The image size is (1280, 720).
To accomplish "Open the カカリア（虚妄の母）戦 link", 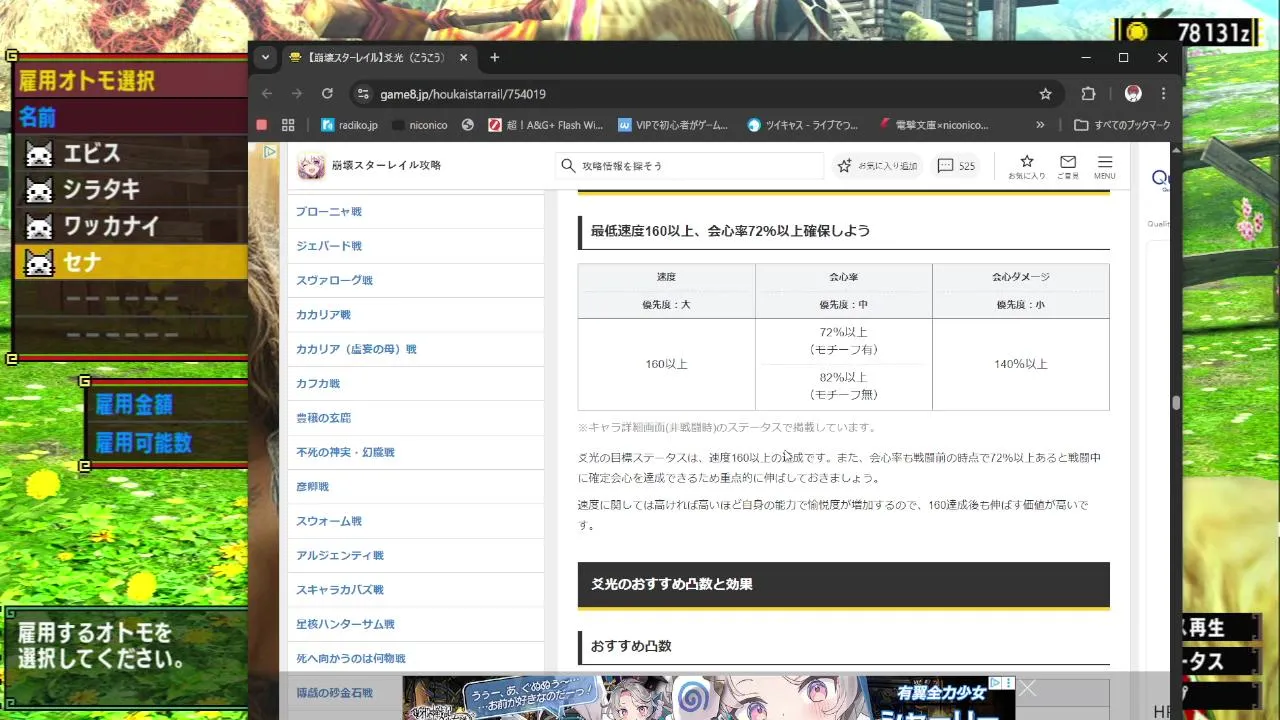I will click(356, 349).
